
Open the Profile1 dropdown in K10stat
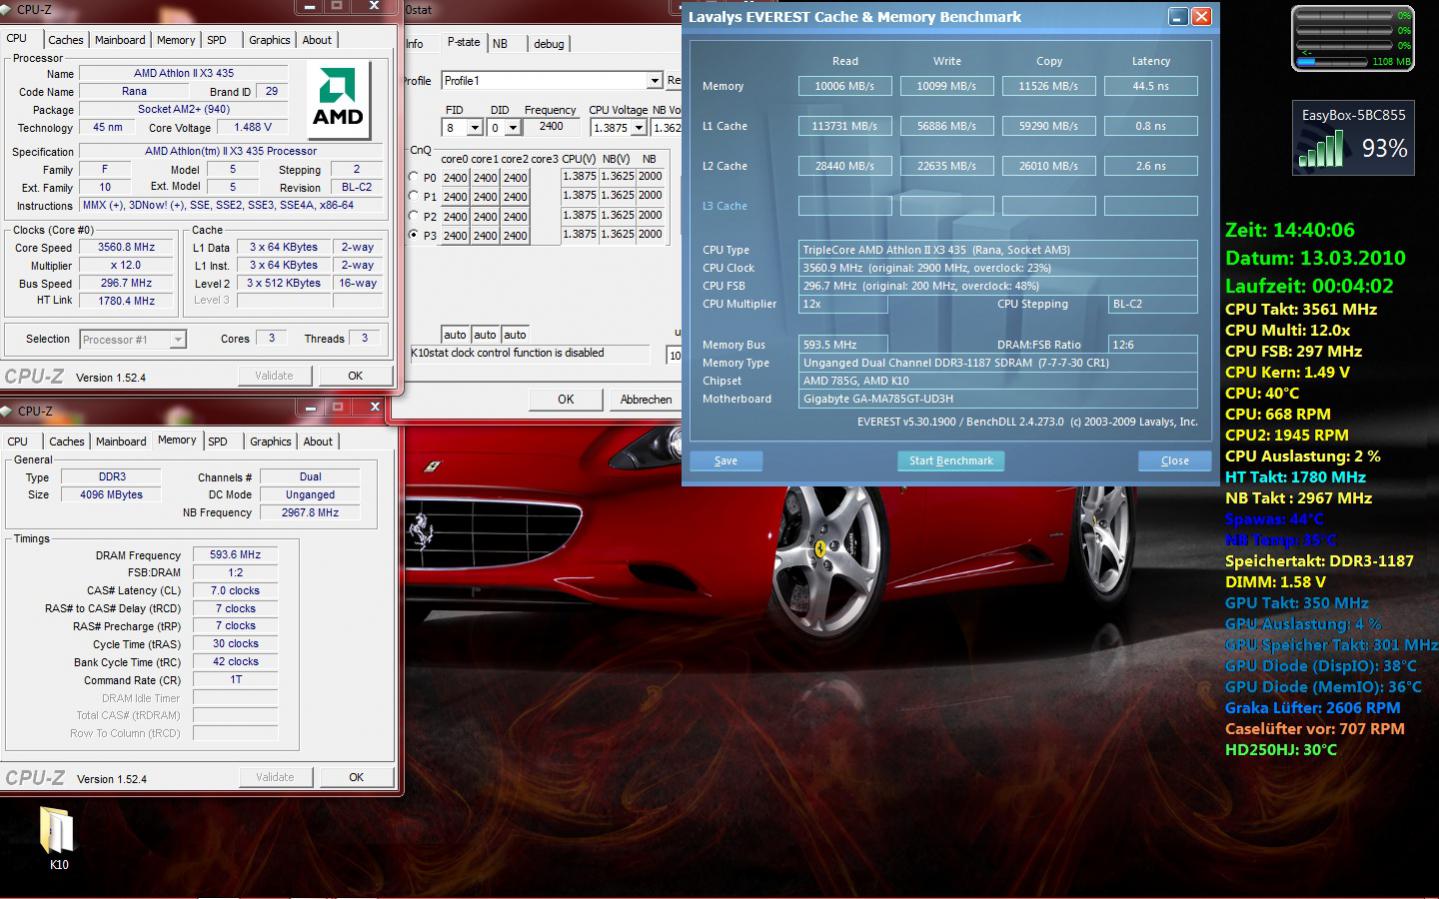655,81
